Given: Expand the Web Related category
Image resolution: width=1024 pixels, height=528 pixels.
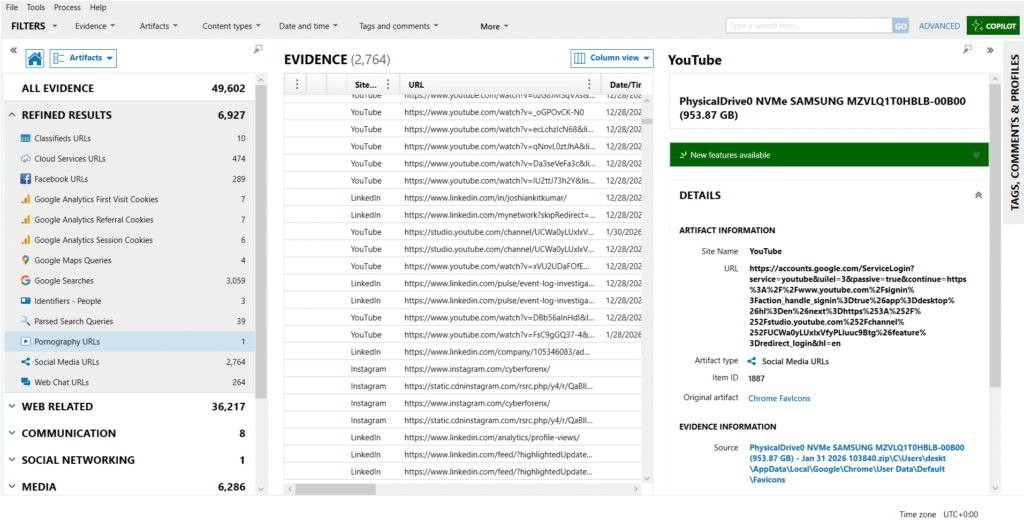Looking at the screenshot, I should 13,407.
